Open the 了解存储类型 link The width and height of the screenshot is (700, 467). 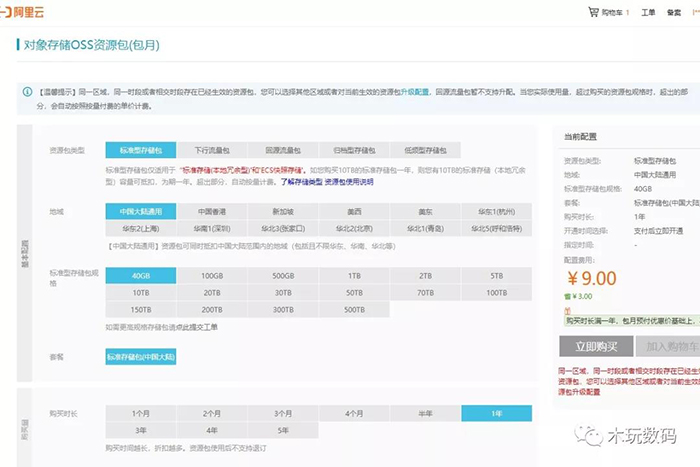(301, 182)
